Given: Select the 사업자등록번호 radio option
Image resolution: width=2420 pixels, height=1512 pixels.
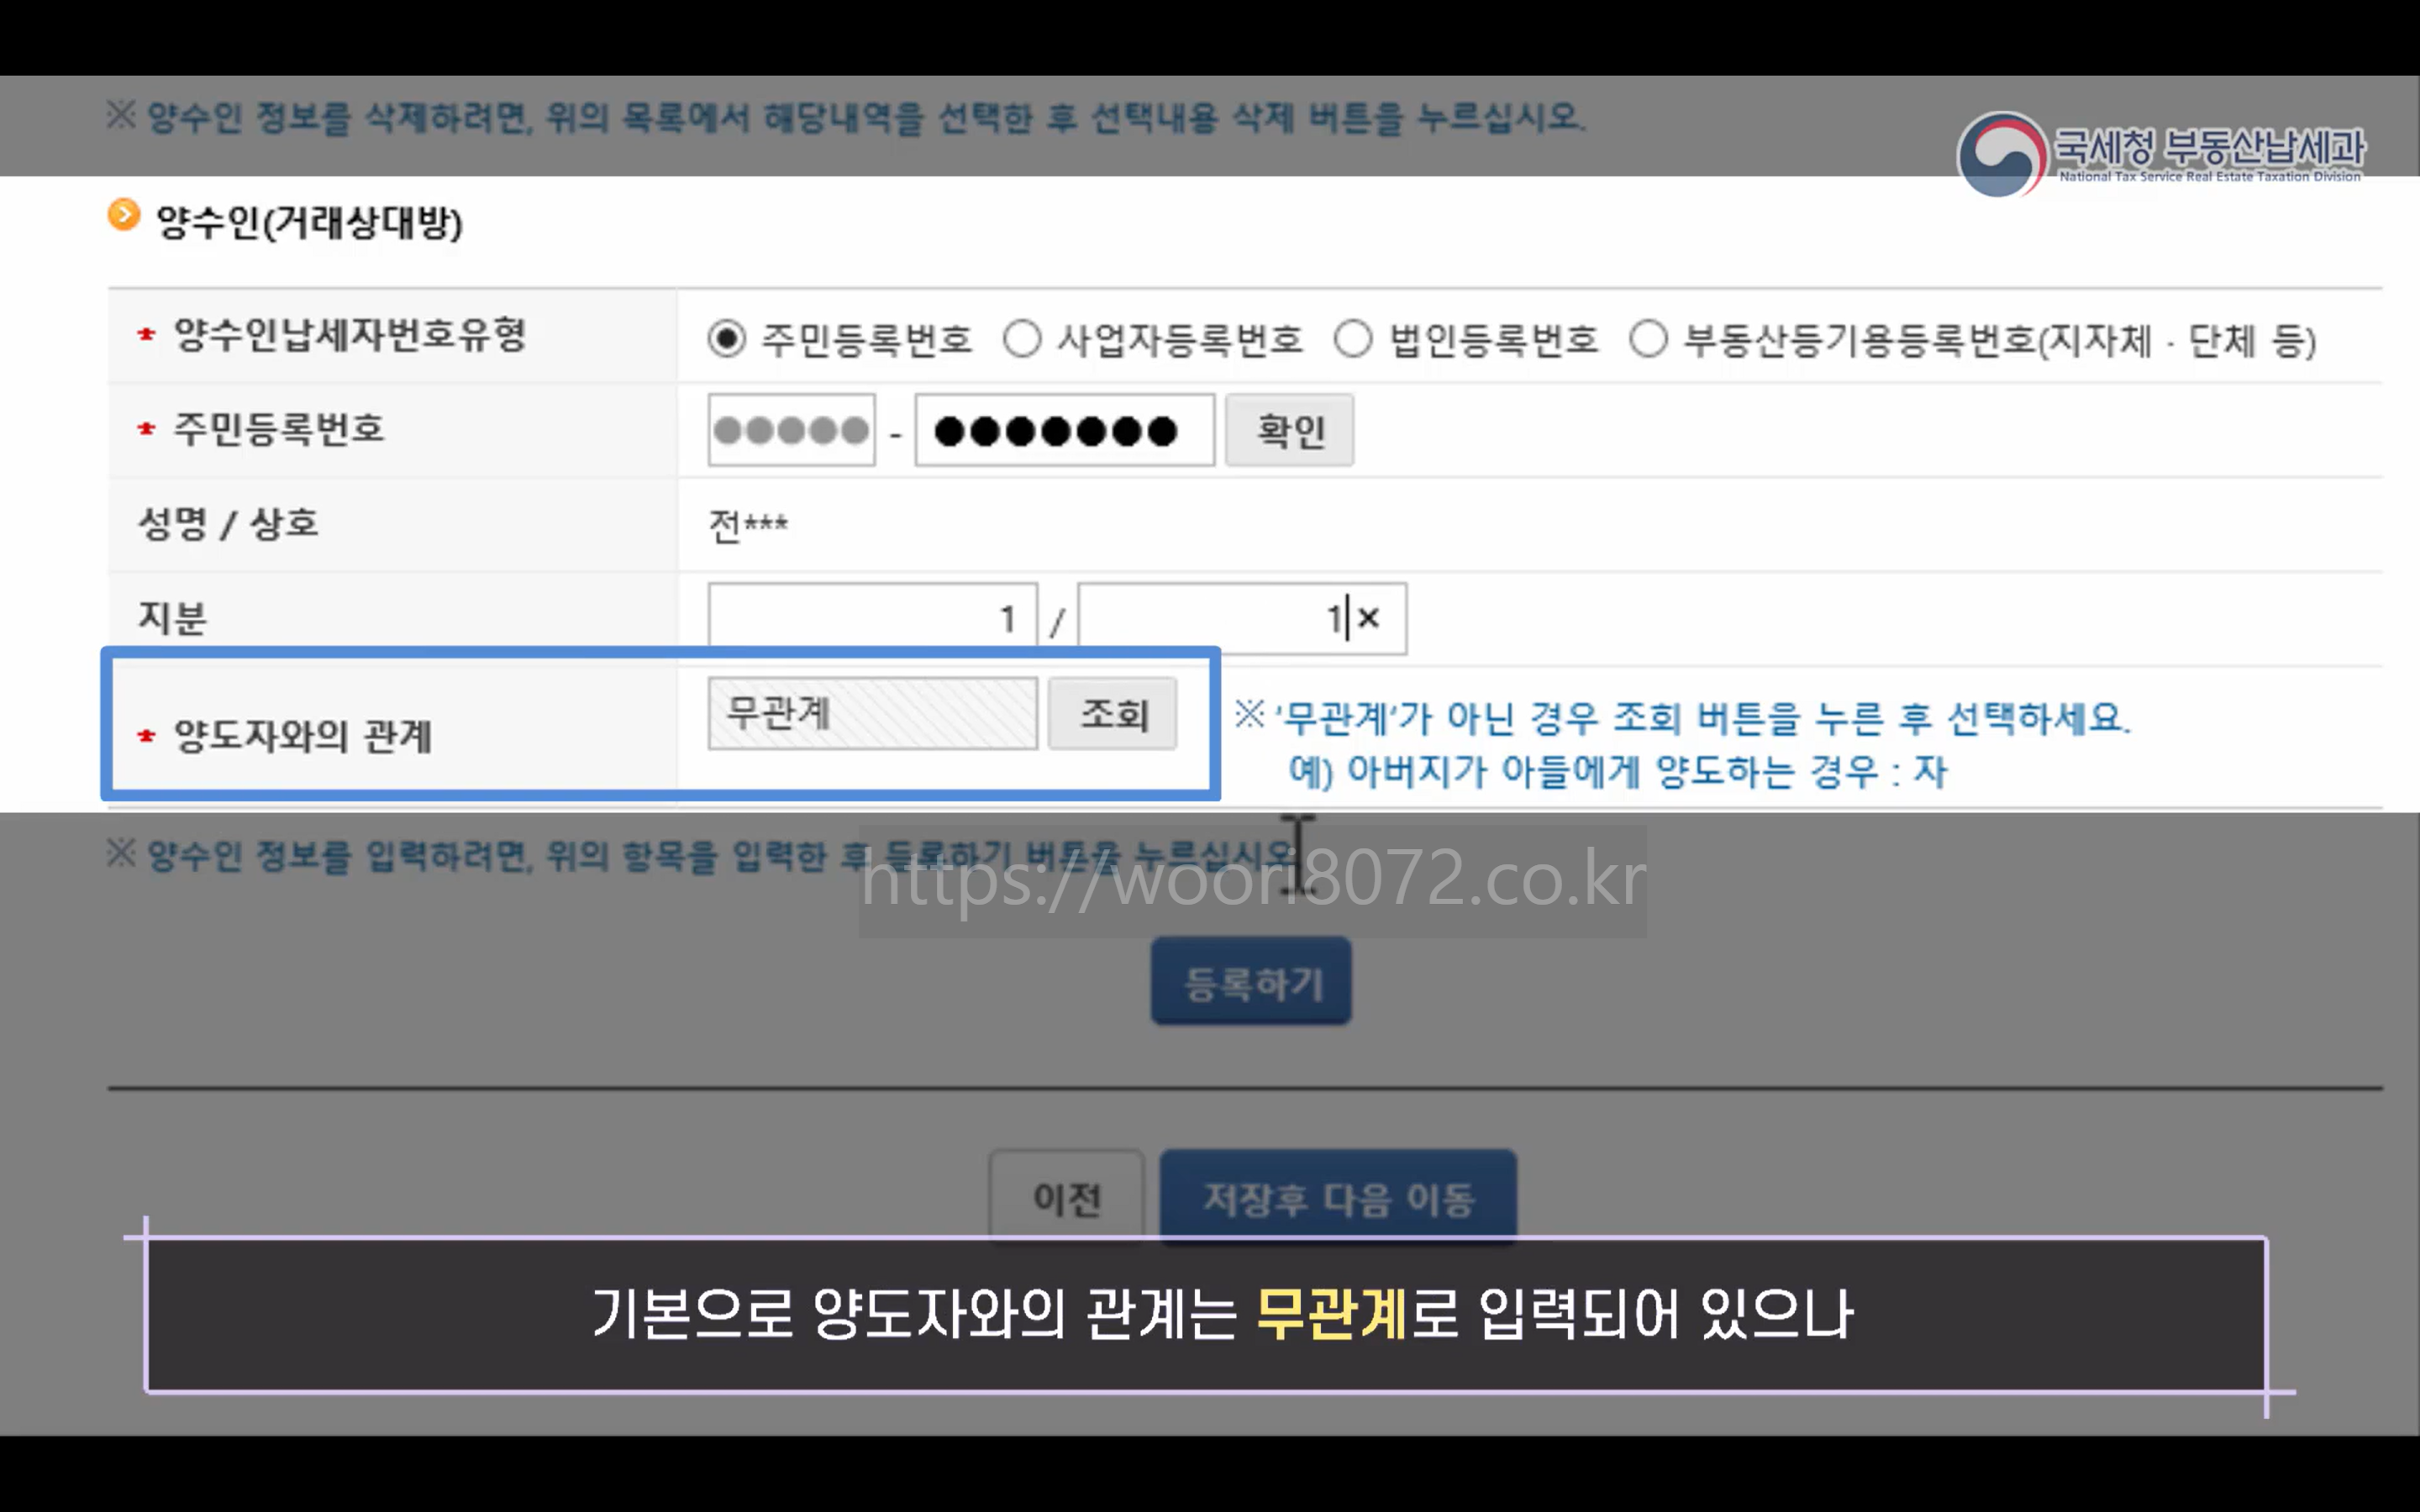Looking at the screenshot, I should click(x=1022, y=339).
